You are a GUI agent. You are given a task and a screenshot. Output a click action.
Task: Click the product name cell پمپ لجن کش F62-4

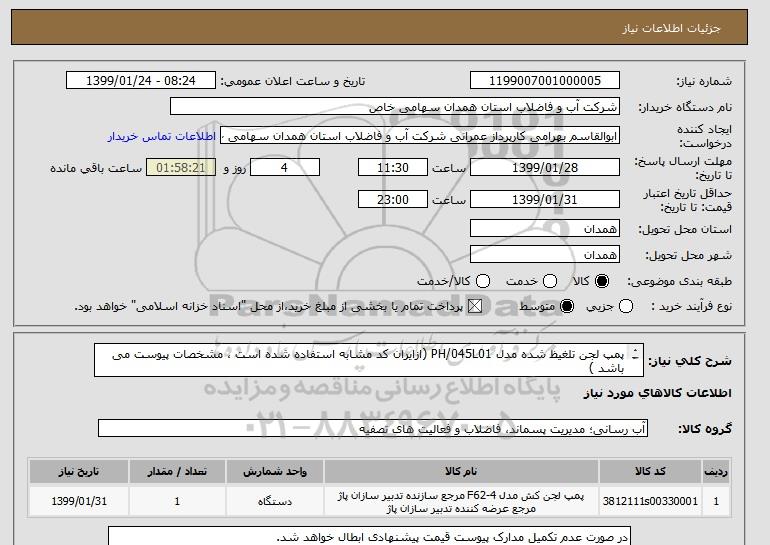click(x=461, y=501)
